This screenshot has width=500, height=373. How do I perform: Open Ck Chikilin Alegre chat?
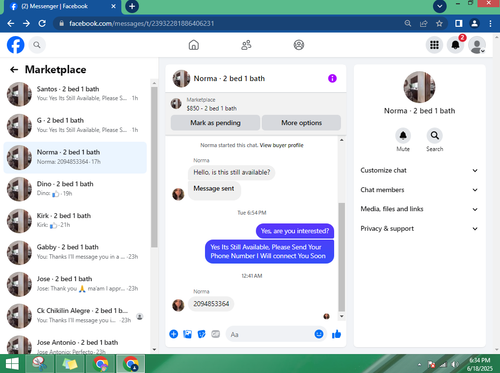point(75,315)
